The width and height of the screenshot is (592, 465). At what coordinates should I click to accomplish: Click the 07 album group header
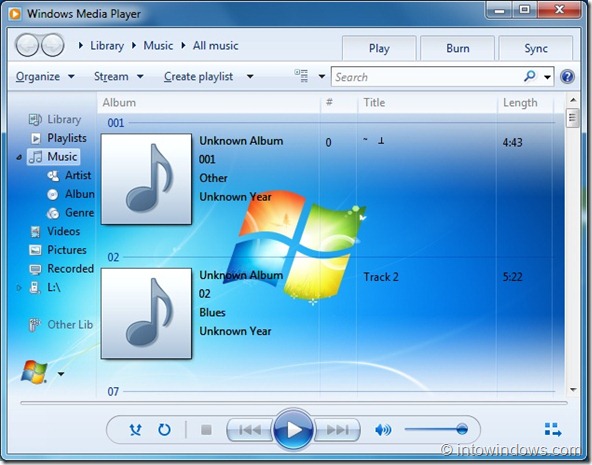(113, 391)
